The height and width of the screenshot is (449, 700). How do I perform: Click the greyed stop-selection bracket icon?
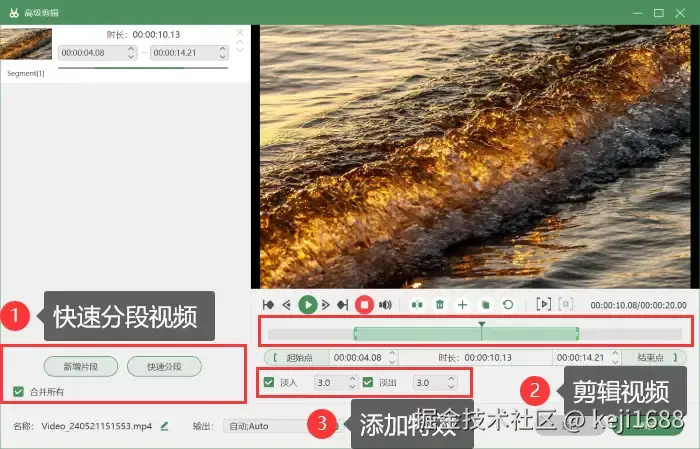pyautogui.click(x=566, y=304)
